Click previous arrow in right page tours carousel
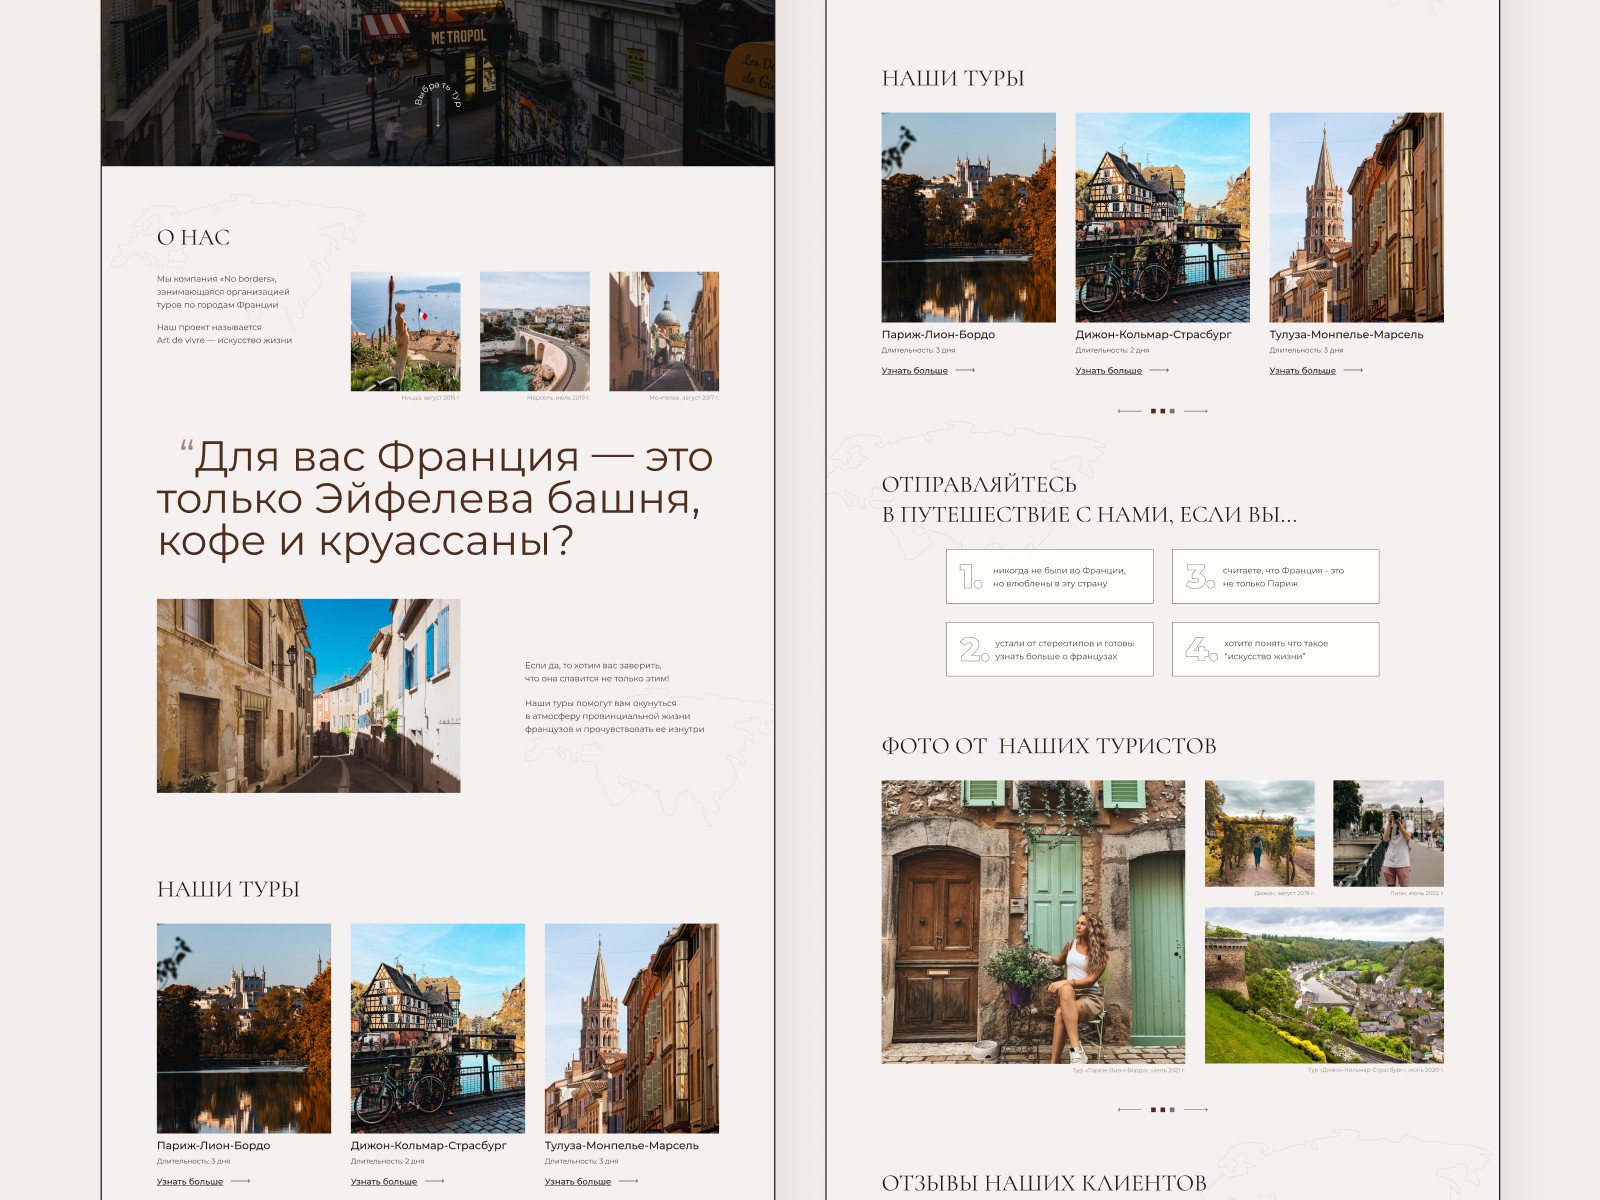The height and width of the screenshot is (1200, 1600). [x=1129, y=411]
